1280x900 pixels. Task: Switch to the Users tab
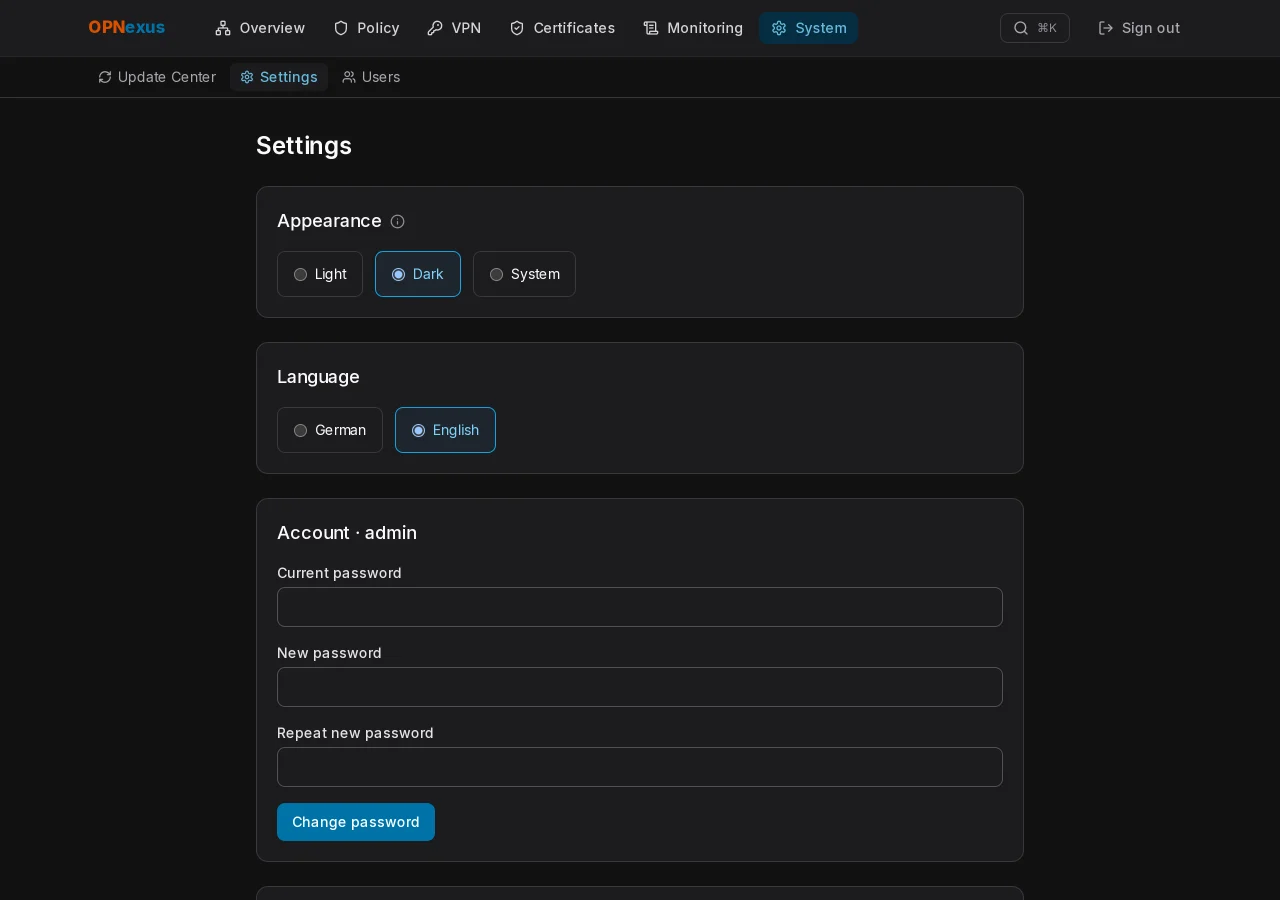371,77
